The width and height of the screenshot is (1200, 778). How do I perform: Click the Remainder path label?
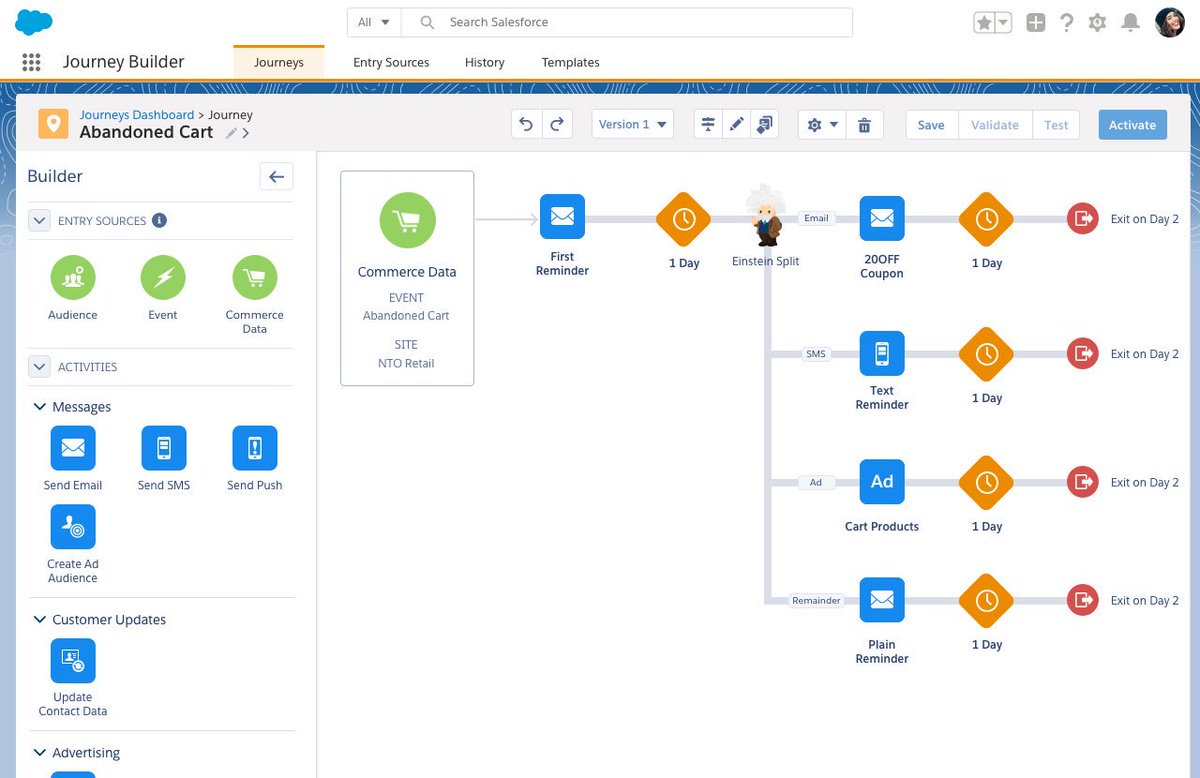(x=816, y=601)
